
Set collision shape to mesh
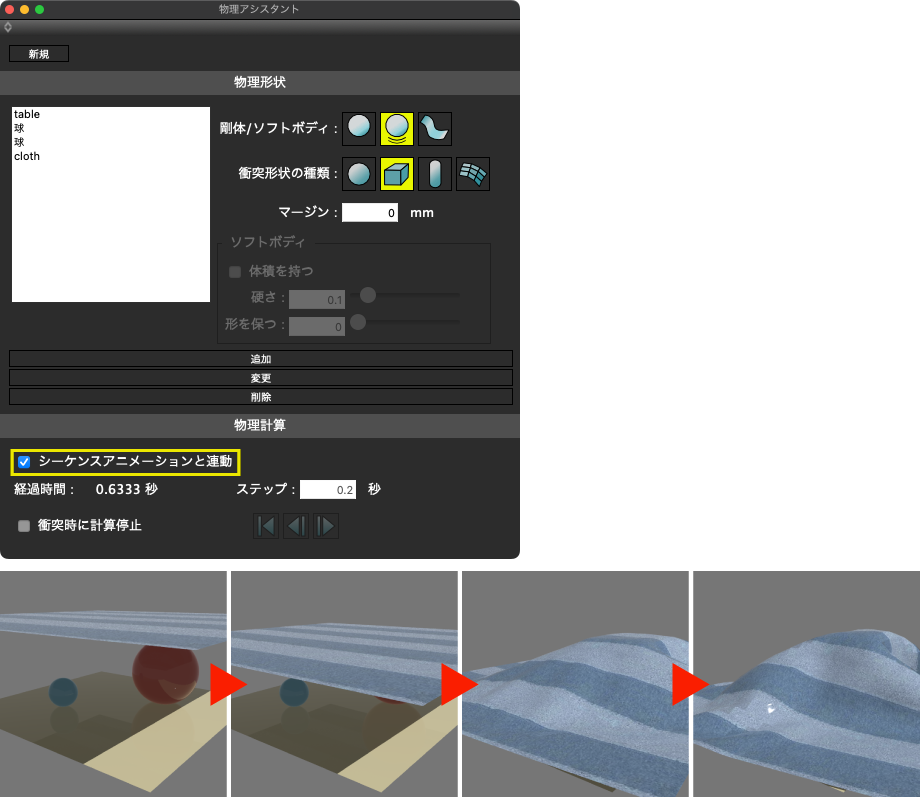[x=473, y=174]
